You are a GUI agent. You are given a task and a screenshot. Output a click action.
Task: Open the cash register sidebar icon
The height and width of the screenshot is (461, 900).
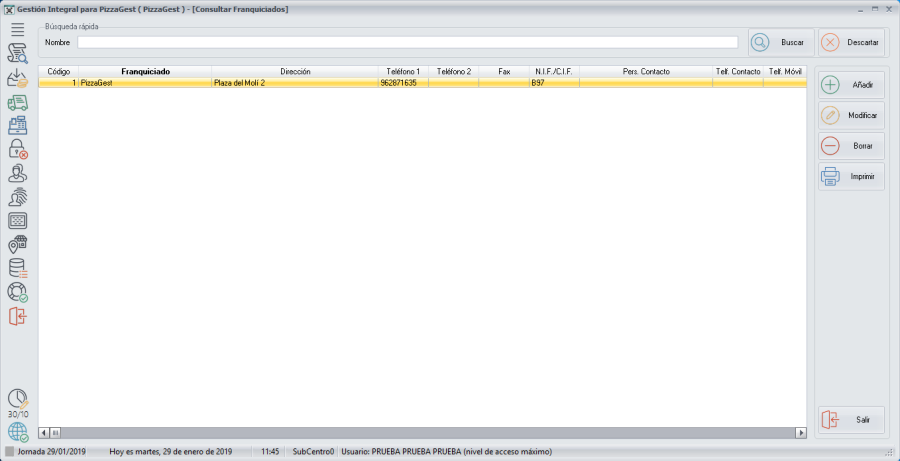[x=17, y=126]
